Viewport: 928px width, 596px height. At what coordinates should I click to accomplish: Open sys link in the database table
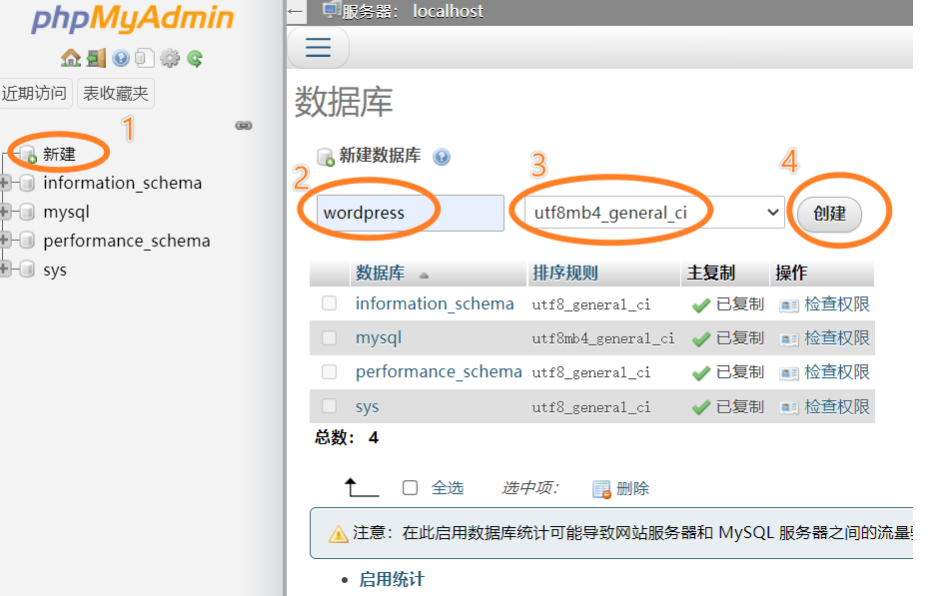click(367, 407)
